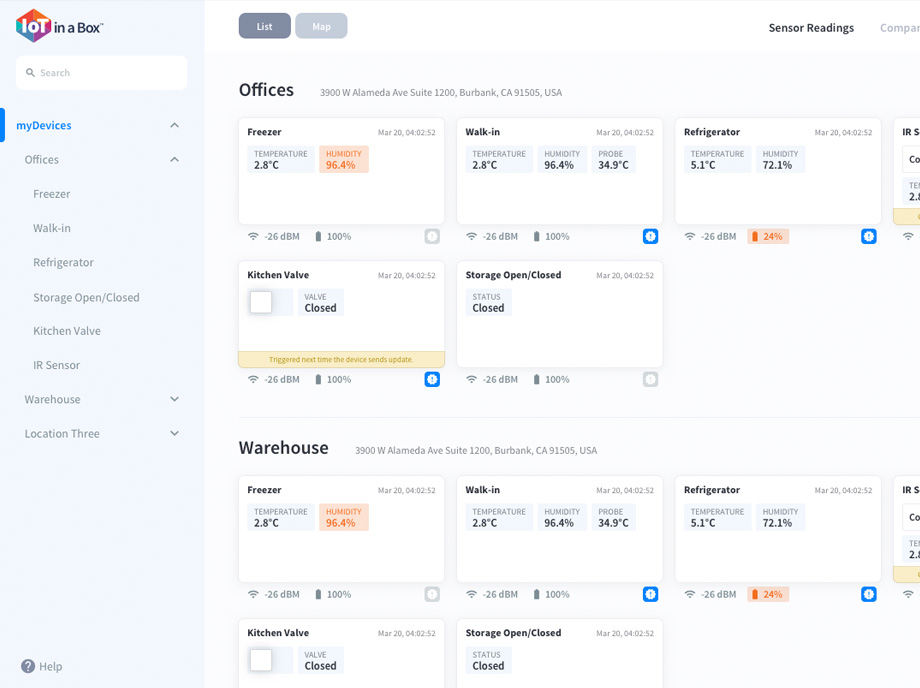Open the Help question mark icon
Viewport: 920px width, 688px height.
click(x=28, y=666)
